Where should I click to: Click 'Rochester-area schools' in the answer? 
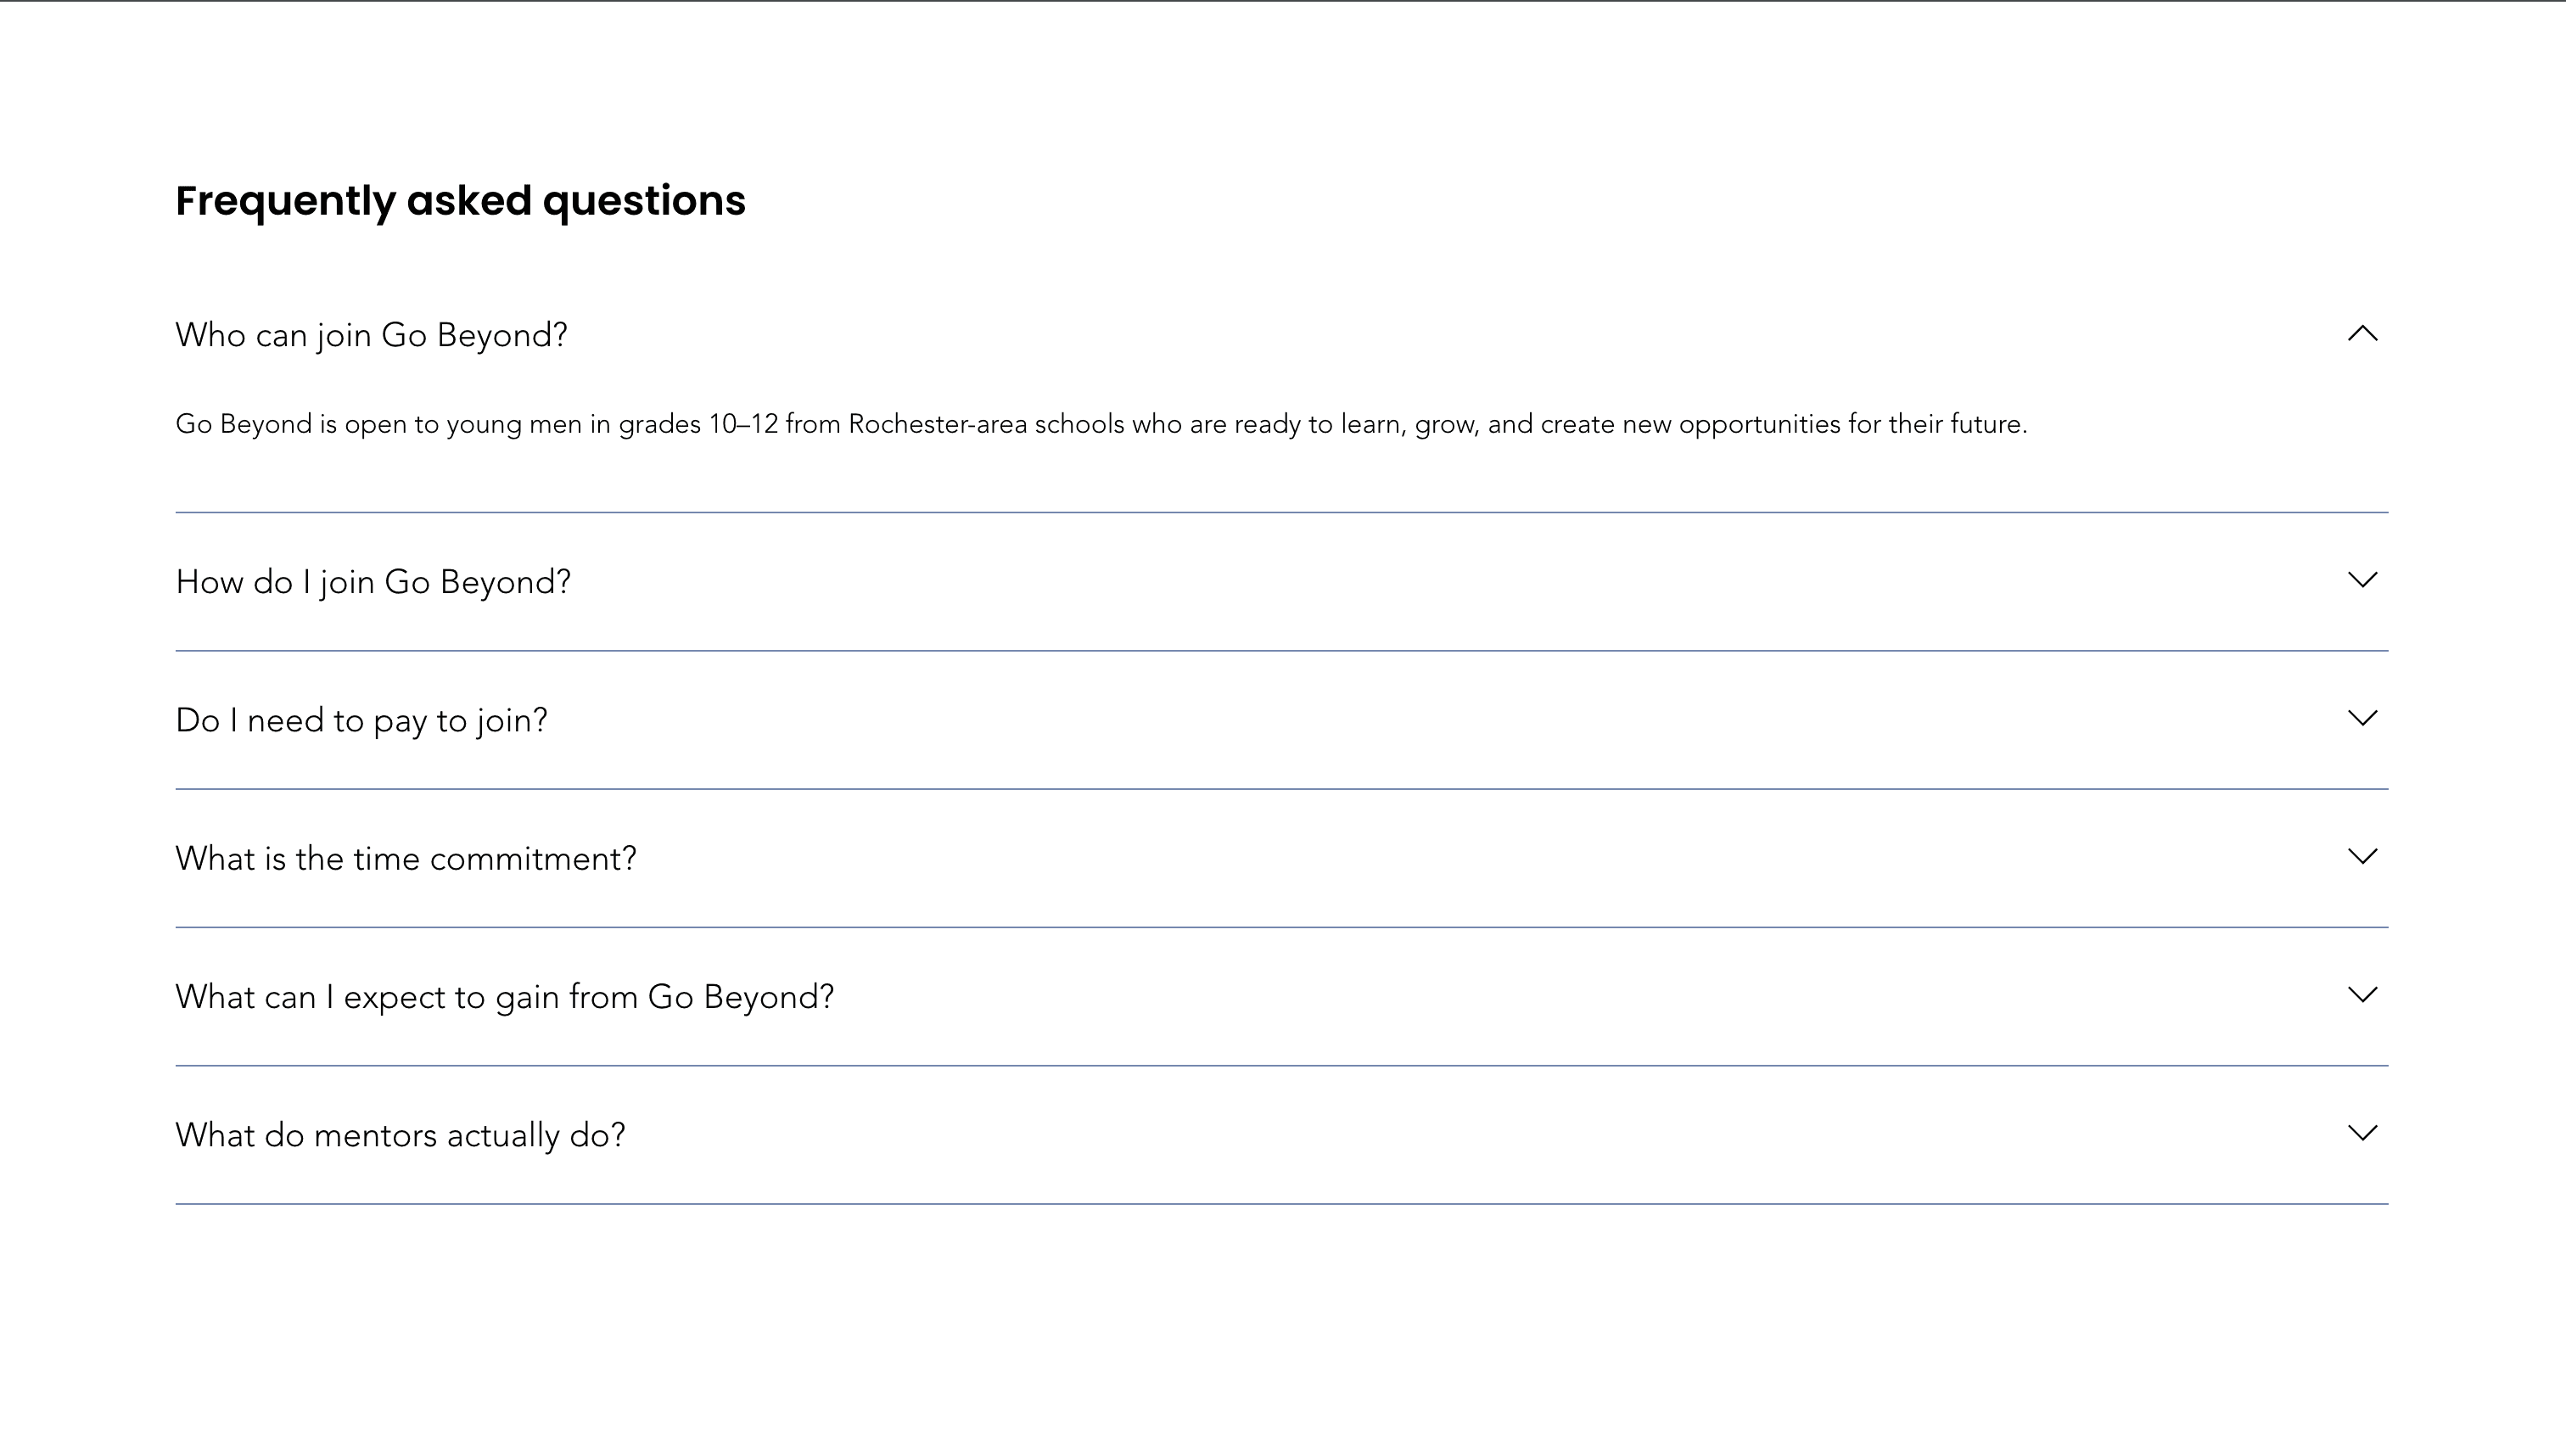click(x=986, y=424)
